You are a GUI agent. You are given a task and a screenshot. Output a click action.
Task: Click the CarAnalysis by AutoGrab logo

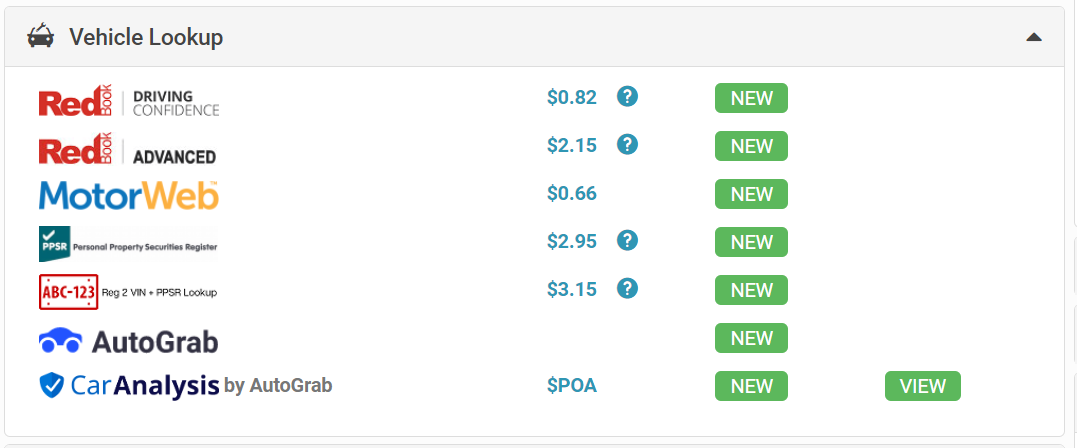[x=185, y=385]
